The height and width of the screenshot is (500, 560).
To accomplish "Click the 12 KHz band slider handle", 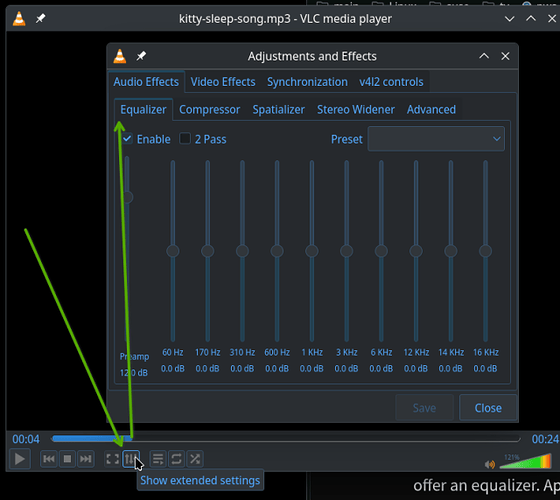I will 416,251.
